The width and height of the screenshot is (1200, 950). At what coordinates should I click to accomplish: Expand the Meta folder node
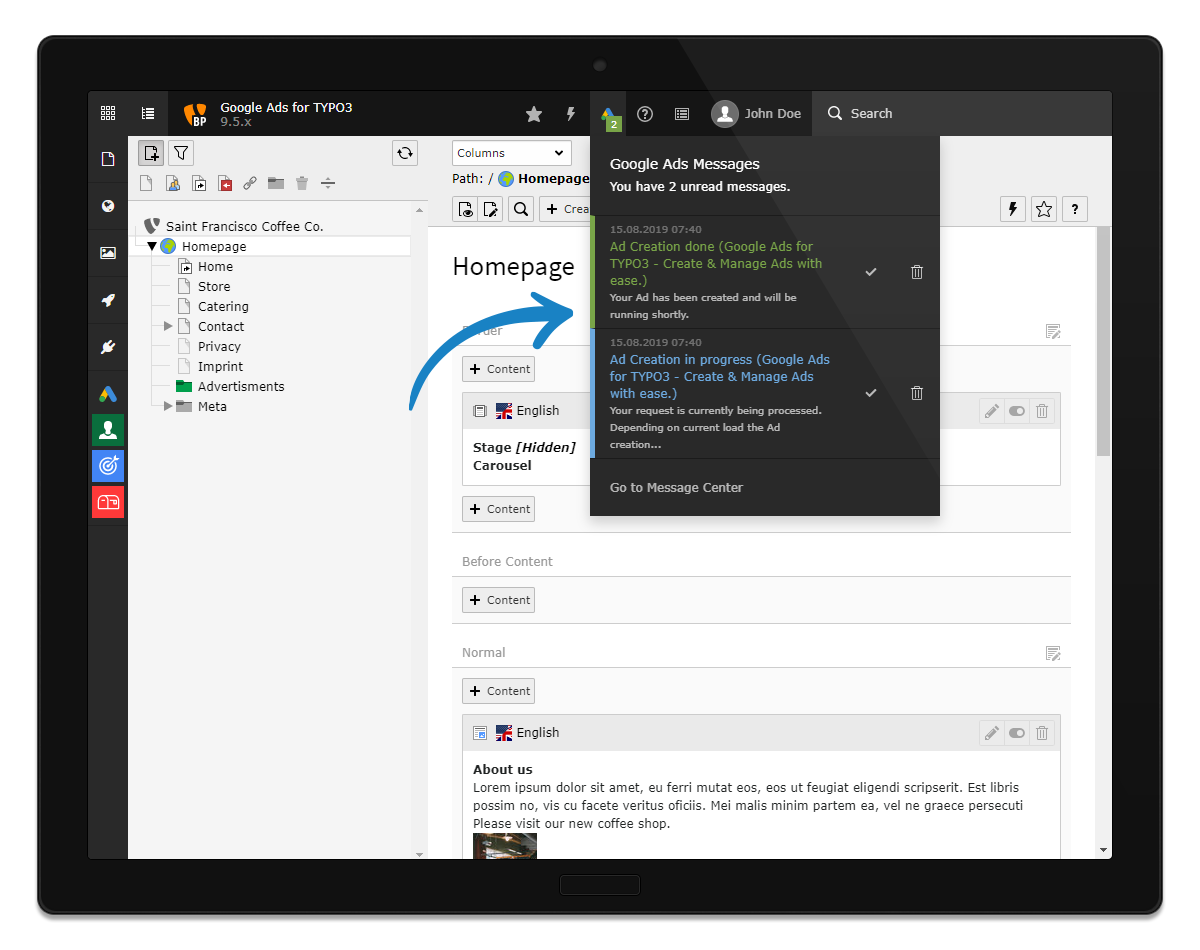tap(168, 406)
